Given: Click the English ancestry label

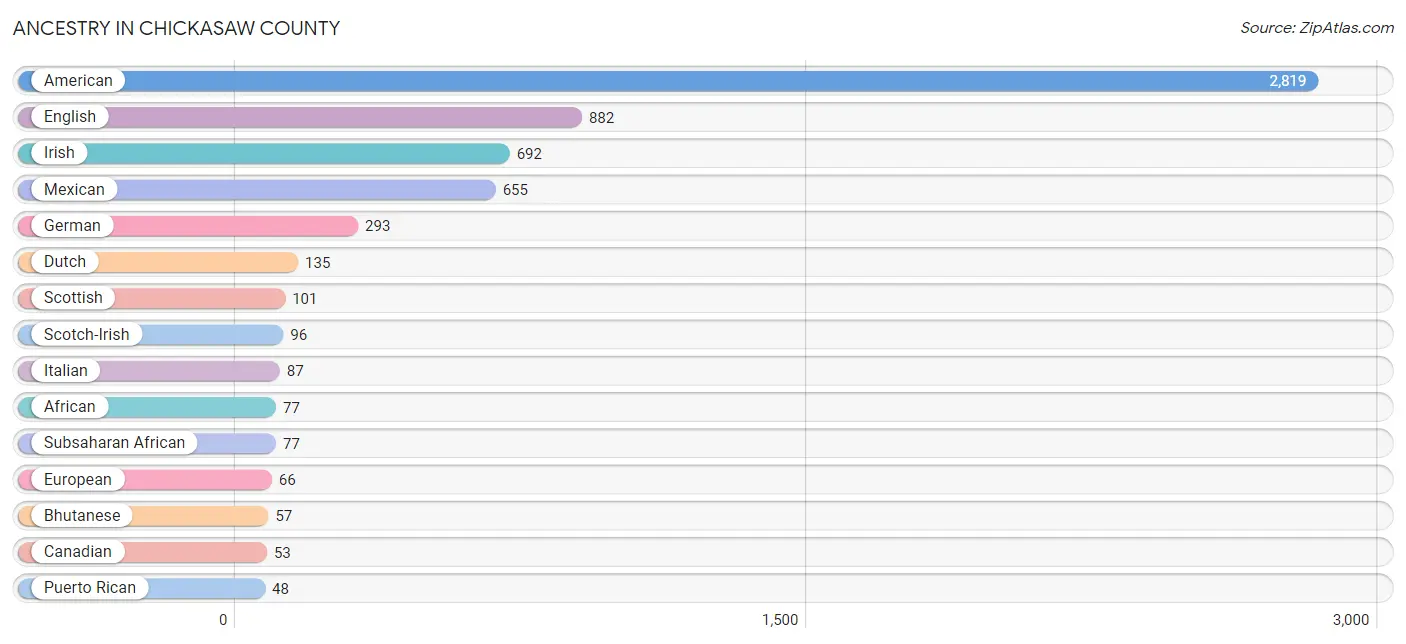Looking at the screenshot, I should coord(70,117).
